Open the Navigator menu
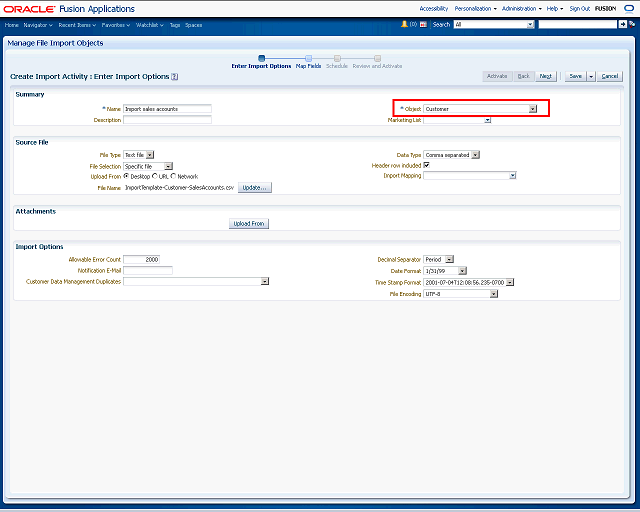640x512 pixels. pos(38,25)
